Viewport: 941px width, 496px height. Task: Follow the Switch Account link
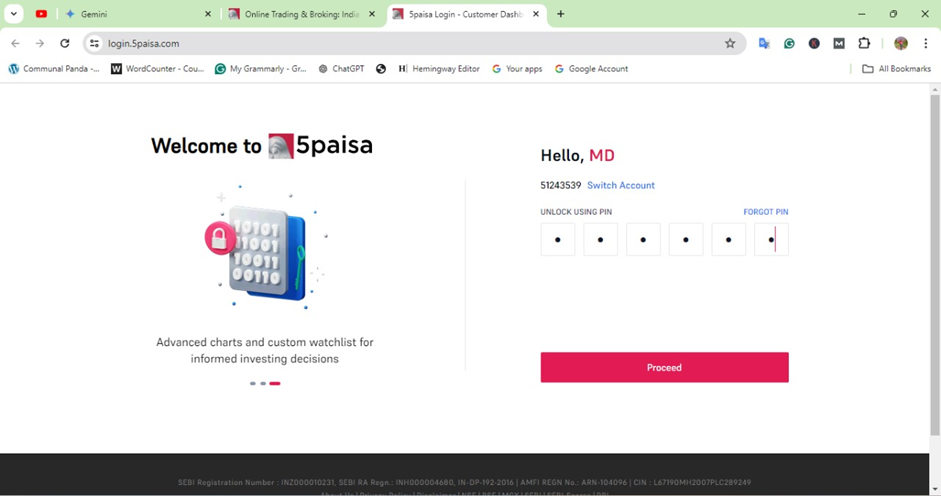point(621,186)
